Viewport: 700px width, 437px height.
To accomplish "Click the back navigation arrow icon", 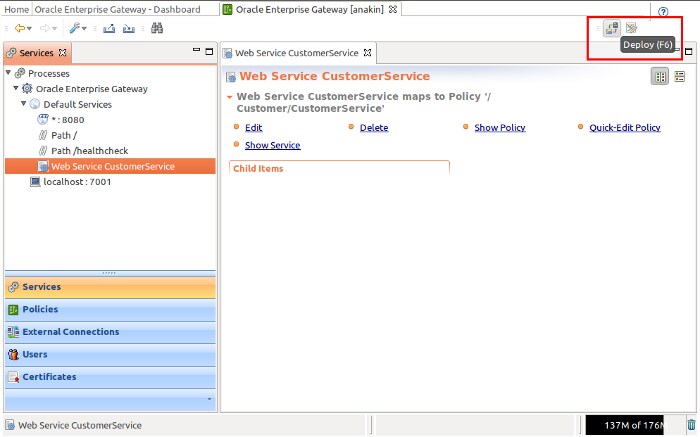I will coord(19,29).
